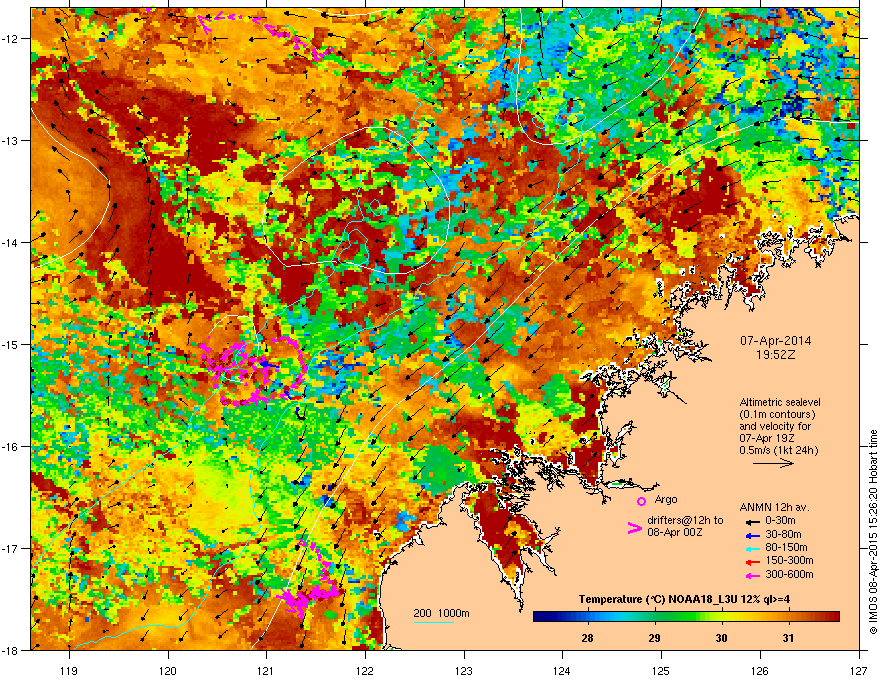Click the '(0.1m contours)' text

[777, 415]
